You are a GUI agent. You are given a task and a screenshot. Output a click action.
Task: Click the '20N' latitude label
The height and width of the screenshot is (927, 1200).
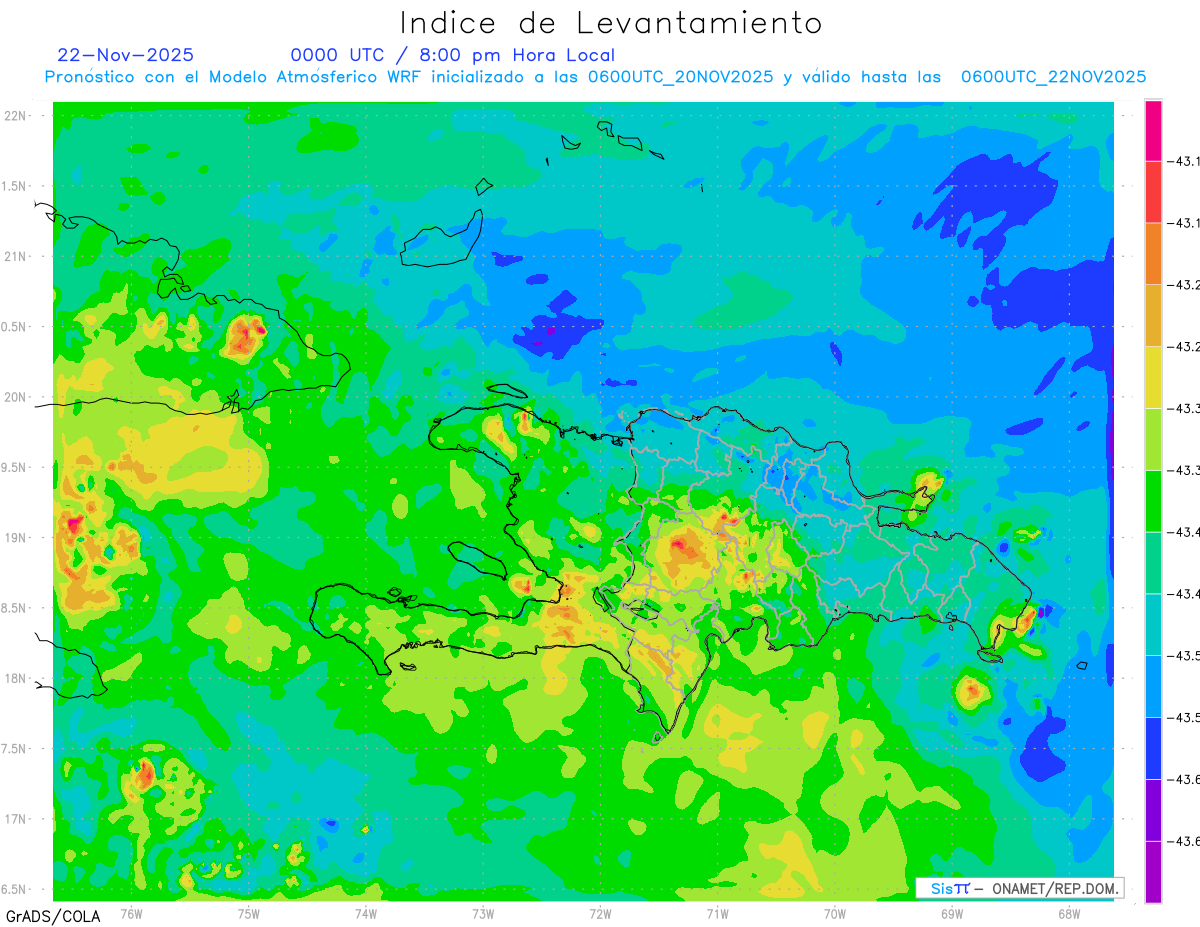[x=15, y=397]
